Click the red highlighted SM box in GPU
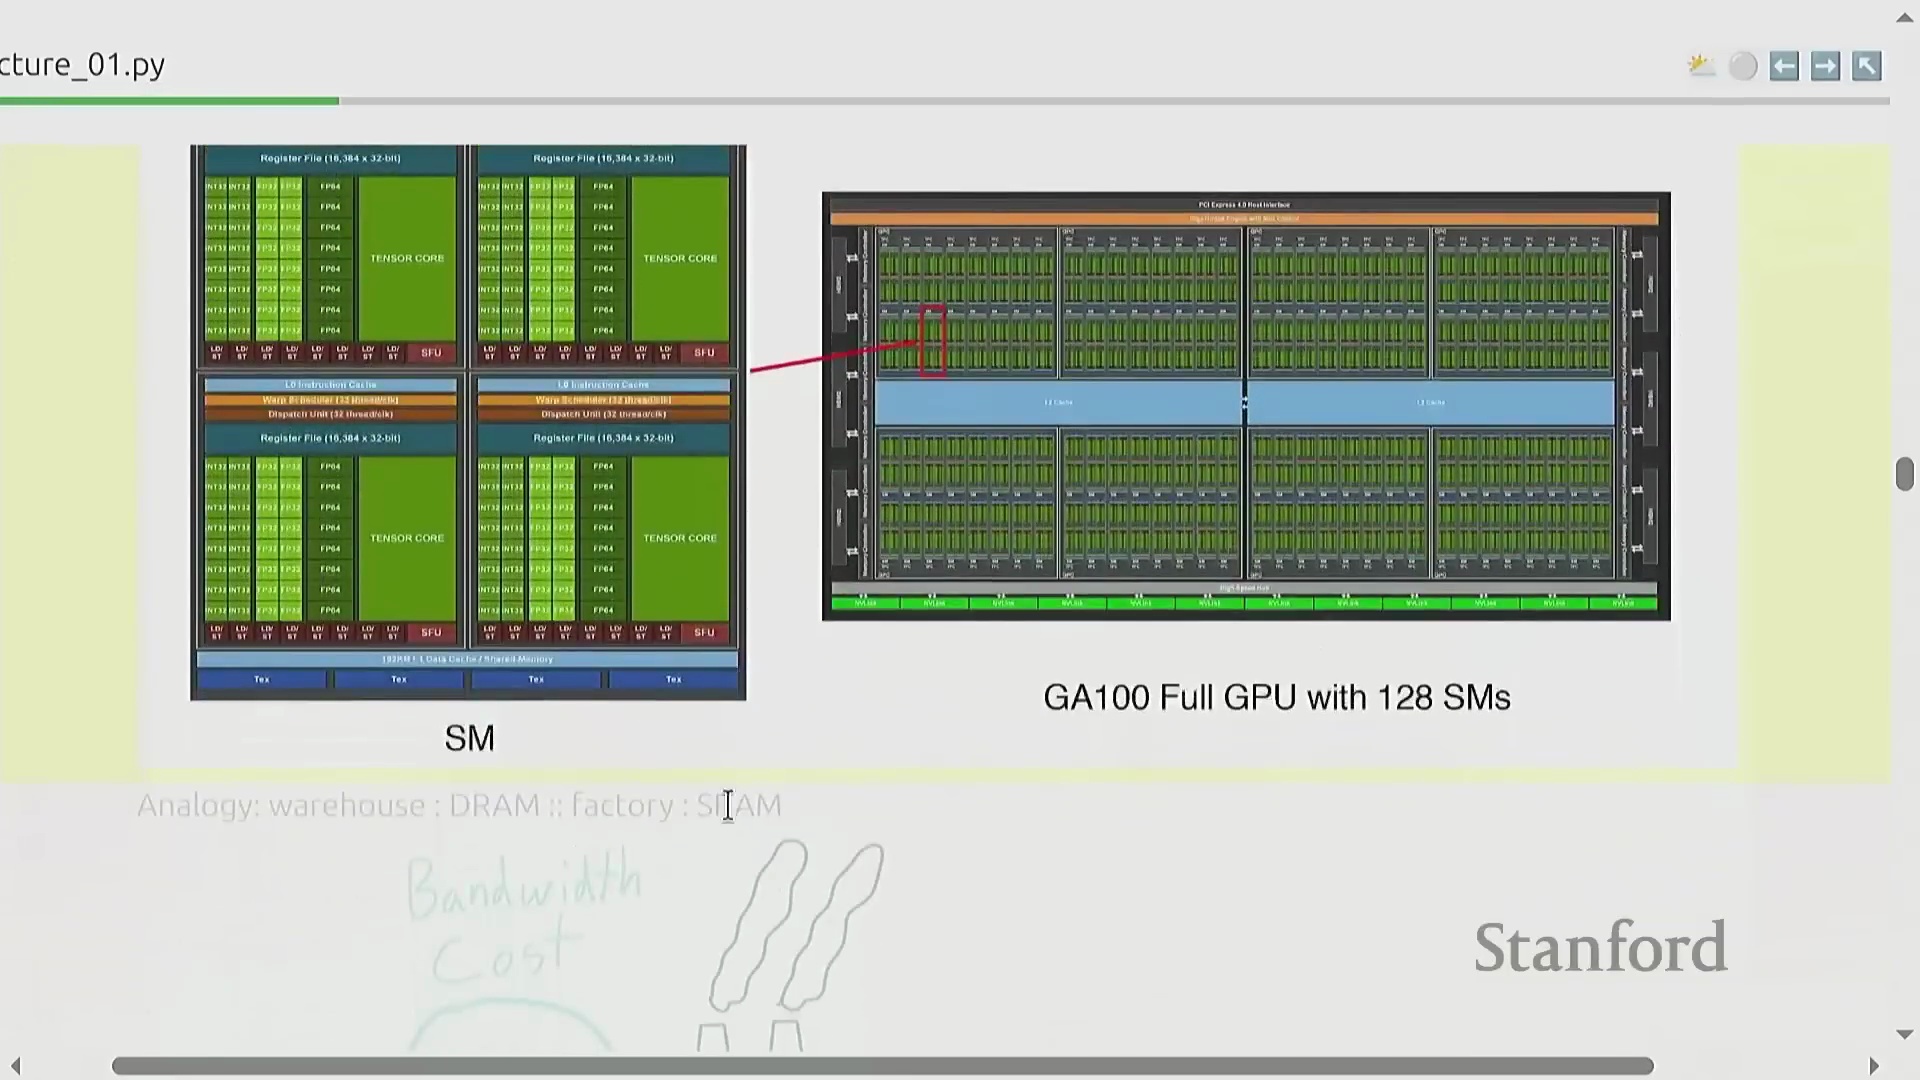The image size is (1920, 1080). (x=933, y=341)
